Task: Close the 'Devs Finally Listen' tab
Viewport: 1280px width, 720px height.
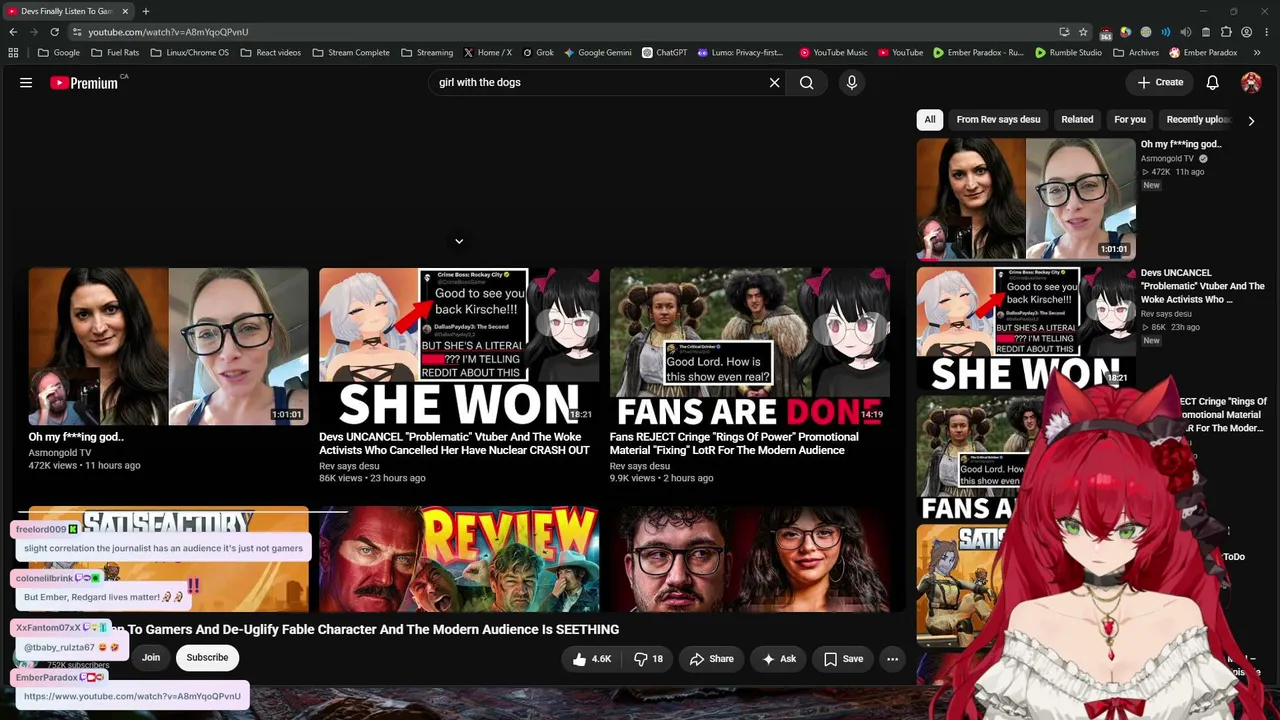Action: tap(125, 11)
